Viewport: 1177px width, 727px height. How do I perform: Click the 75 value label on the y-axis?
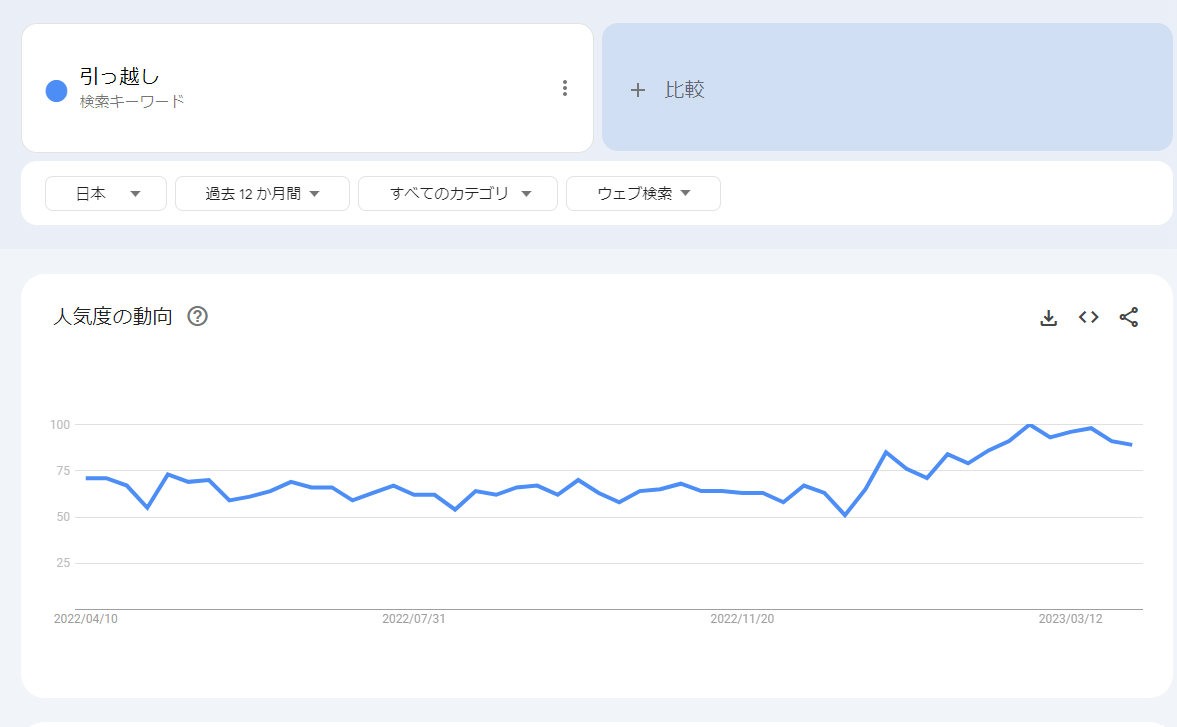click(x=63, y=471)
